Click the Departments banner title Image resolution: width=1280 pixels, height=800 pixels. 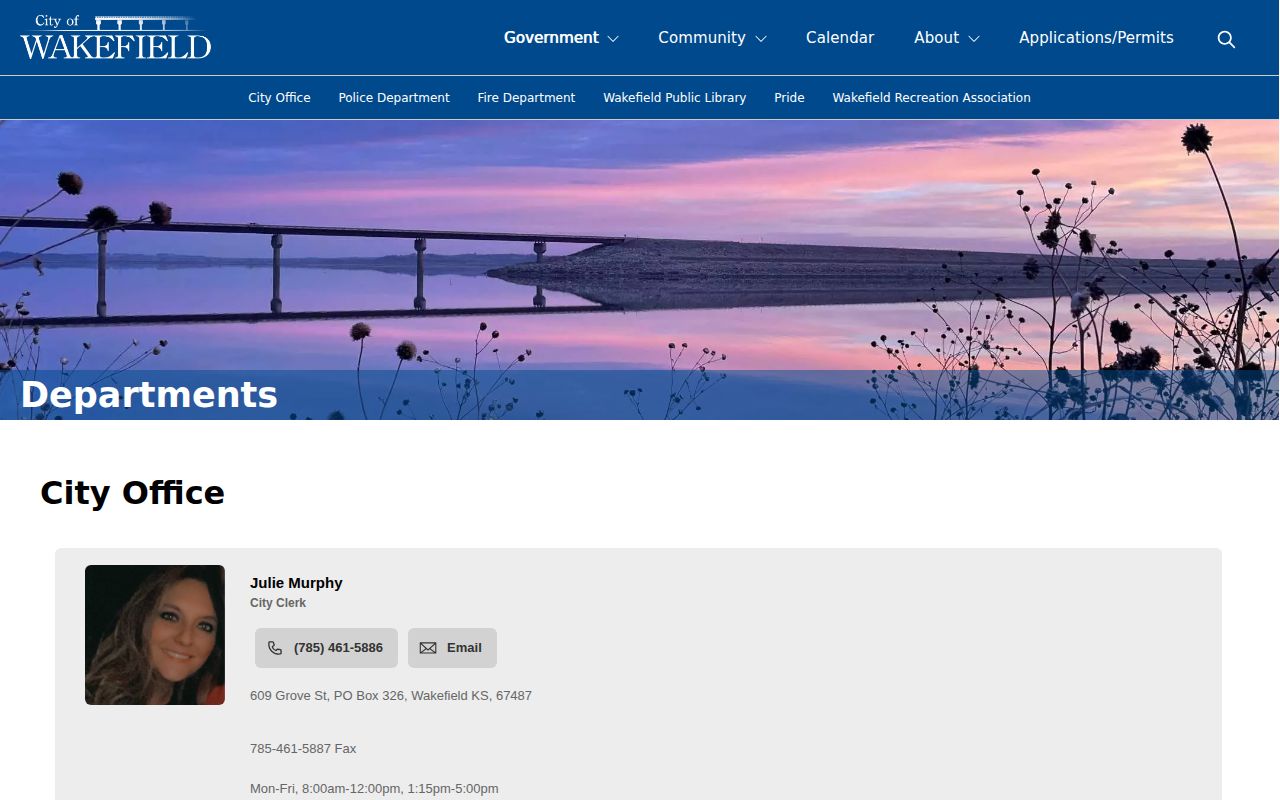click(x=149, y=395)
